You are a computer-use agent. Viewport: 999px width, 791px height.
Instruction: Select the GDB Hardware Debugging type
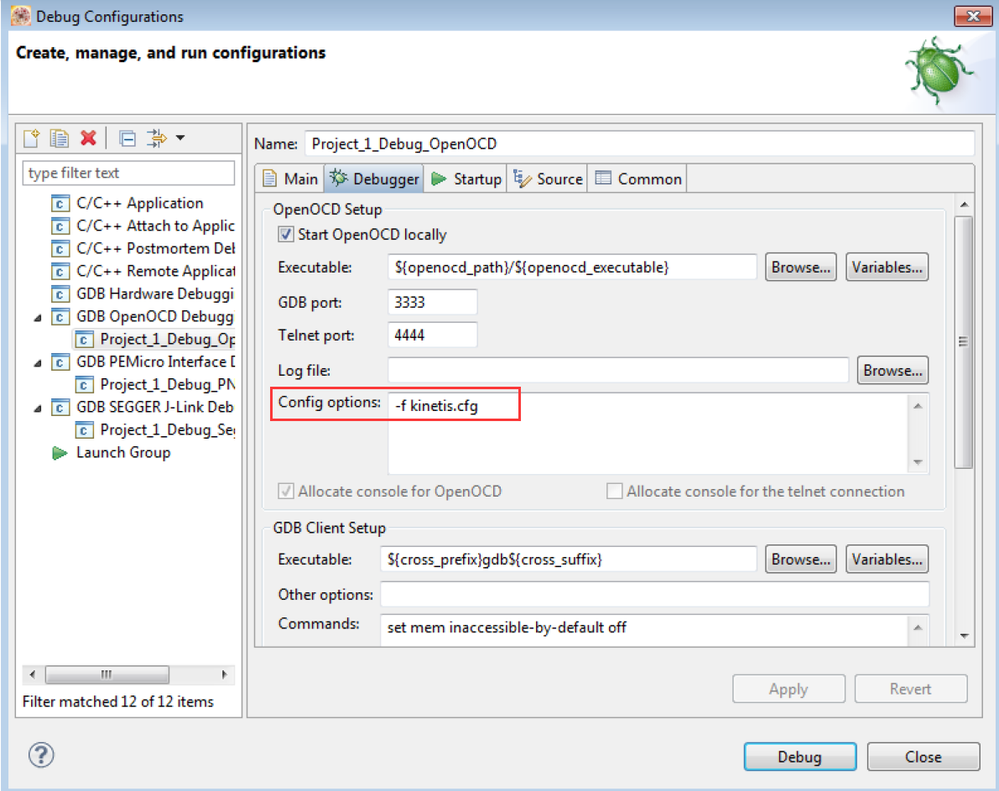(154, 294)
